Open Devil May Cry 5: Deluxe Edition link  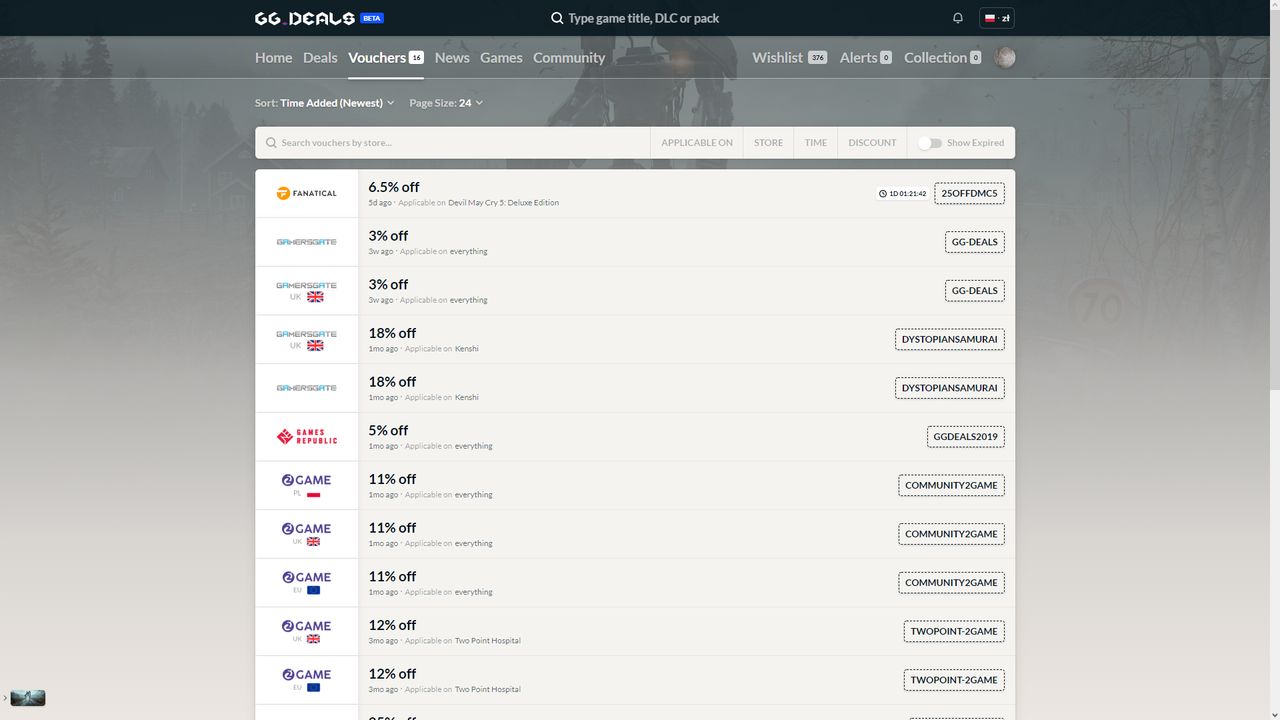[503, 203]
